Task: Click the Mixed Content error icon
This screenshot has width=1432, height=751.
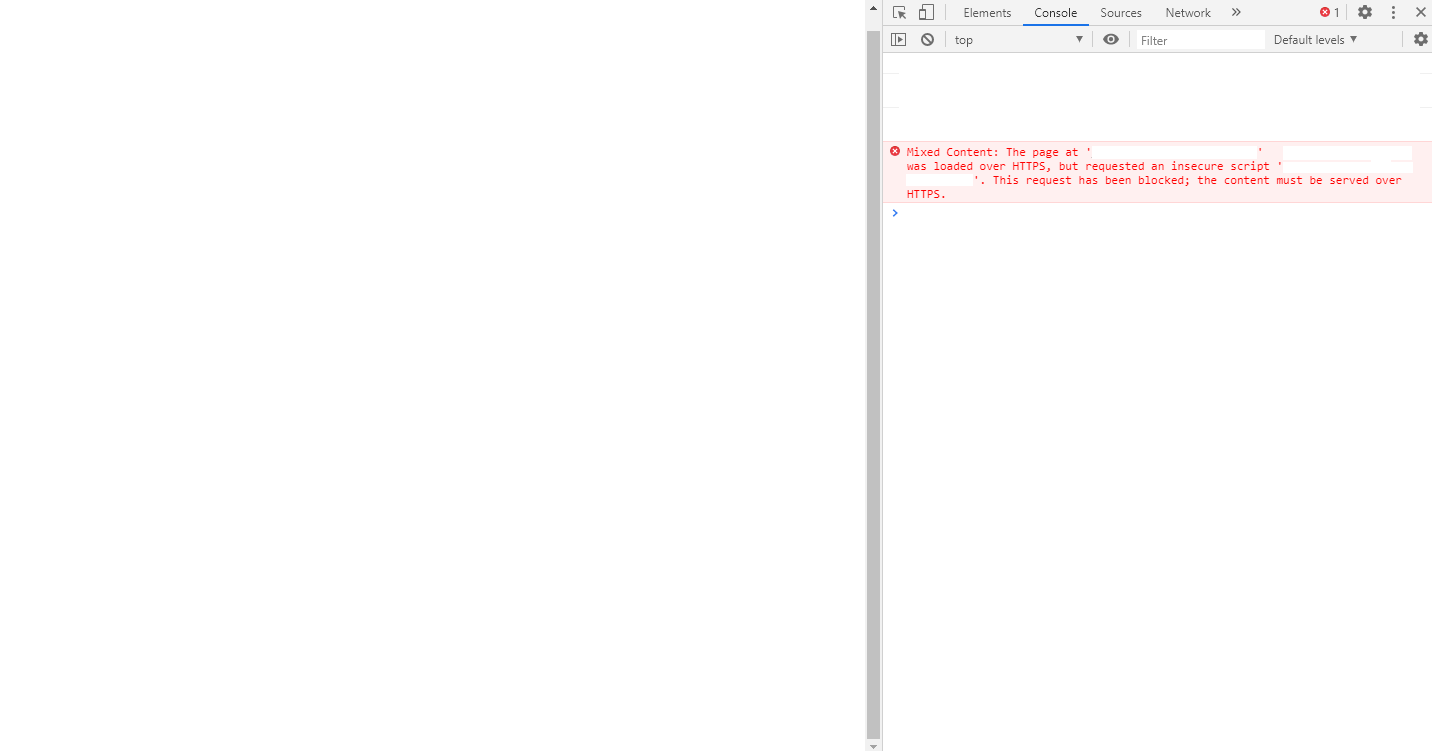Action: pos(895,151)
